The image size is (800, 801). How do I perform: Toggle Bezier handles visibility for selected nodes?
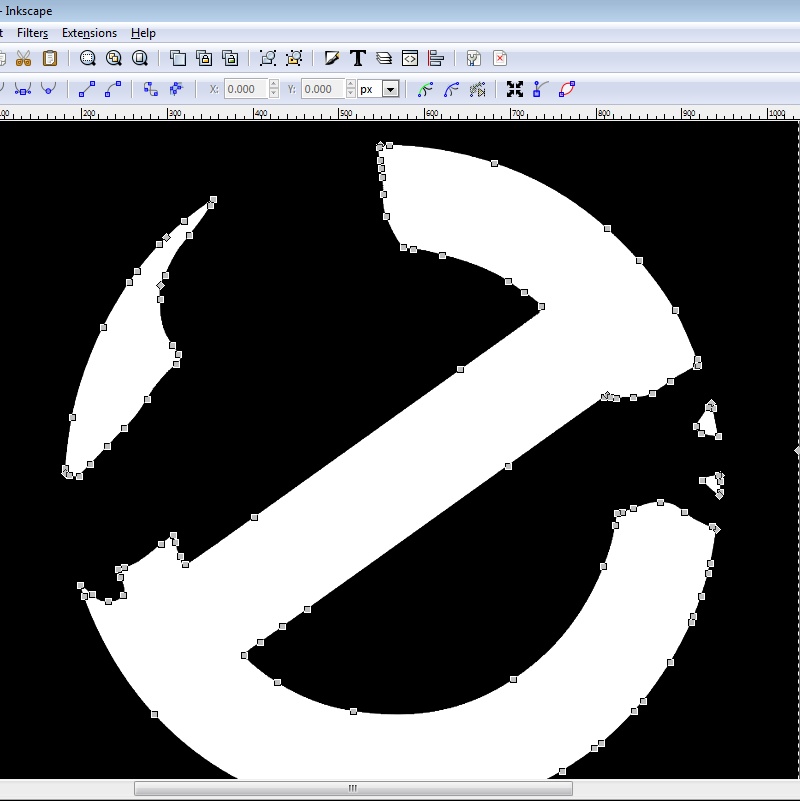537,89
